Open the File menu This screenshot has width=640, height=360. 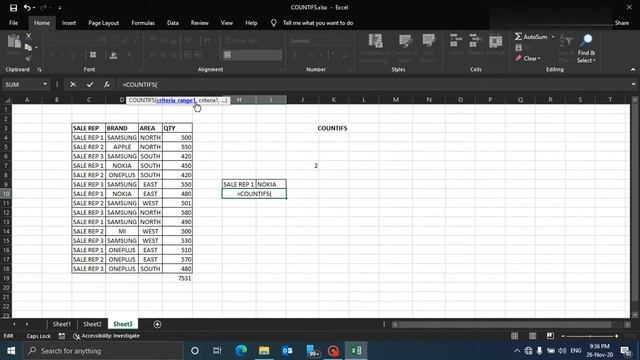[13, 23]
